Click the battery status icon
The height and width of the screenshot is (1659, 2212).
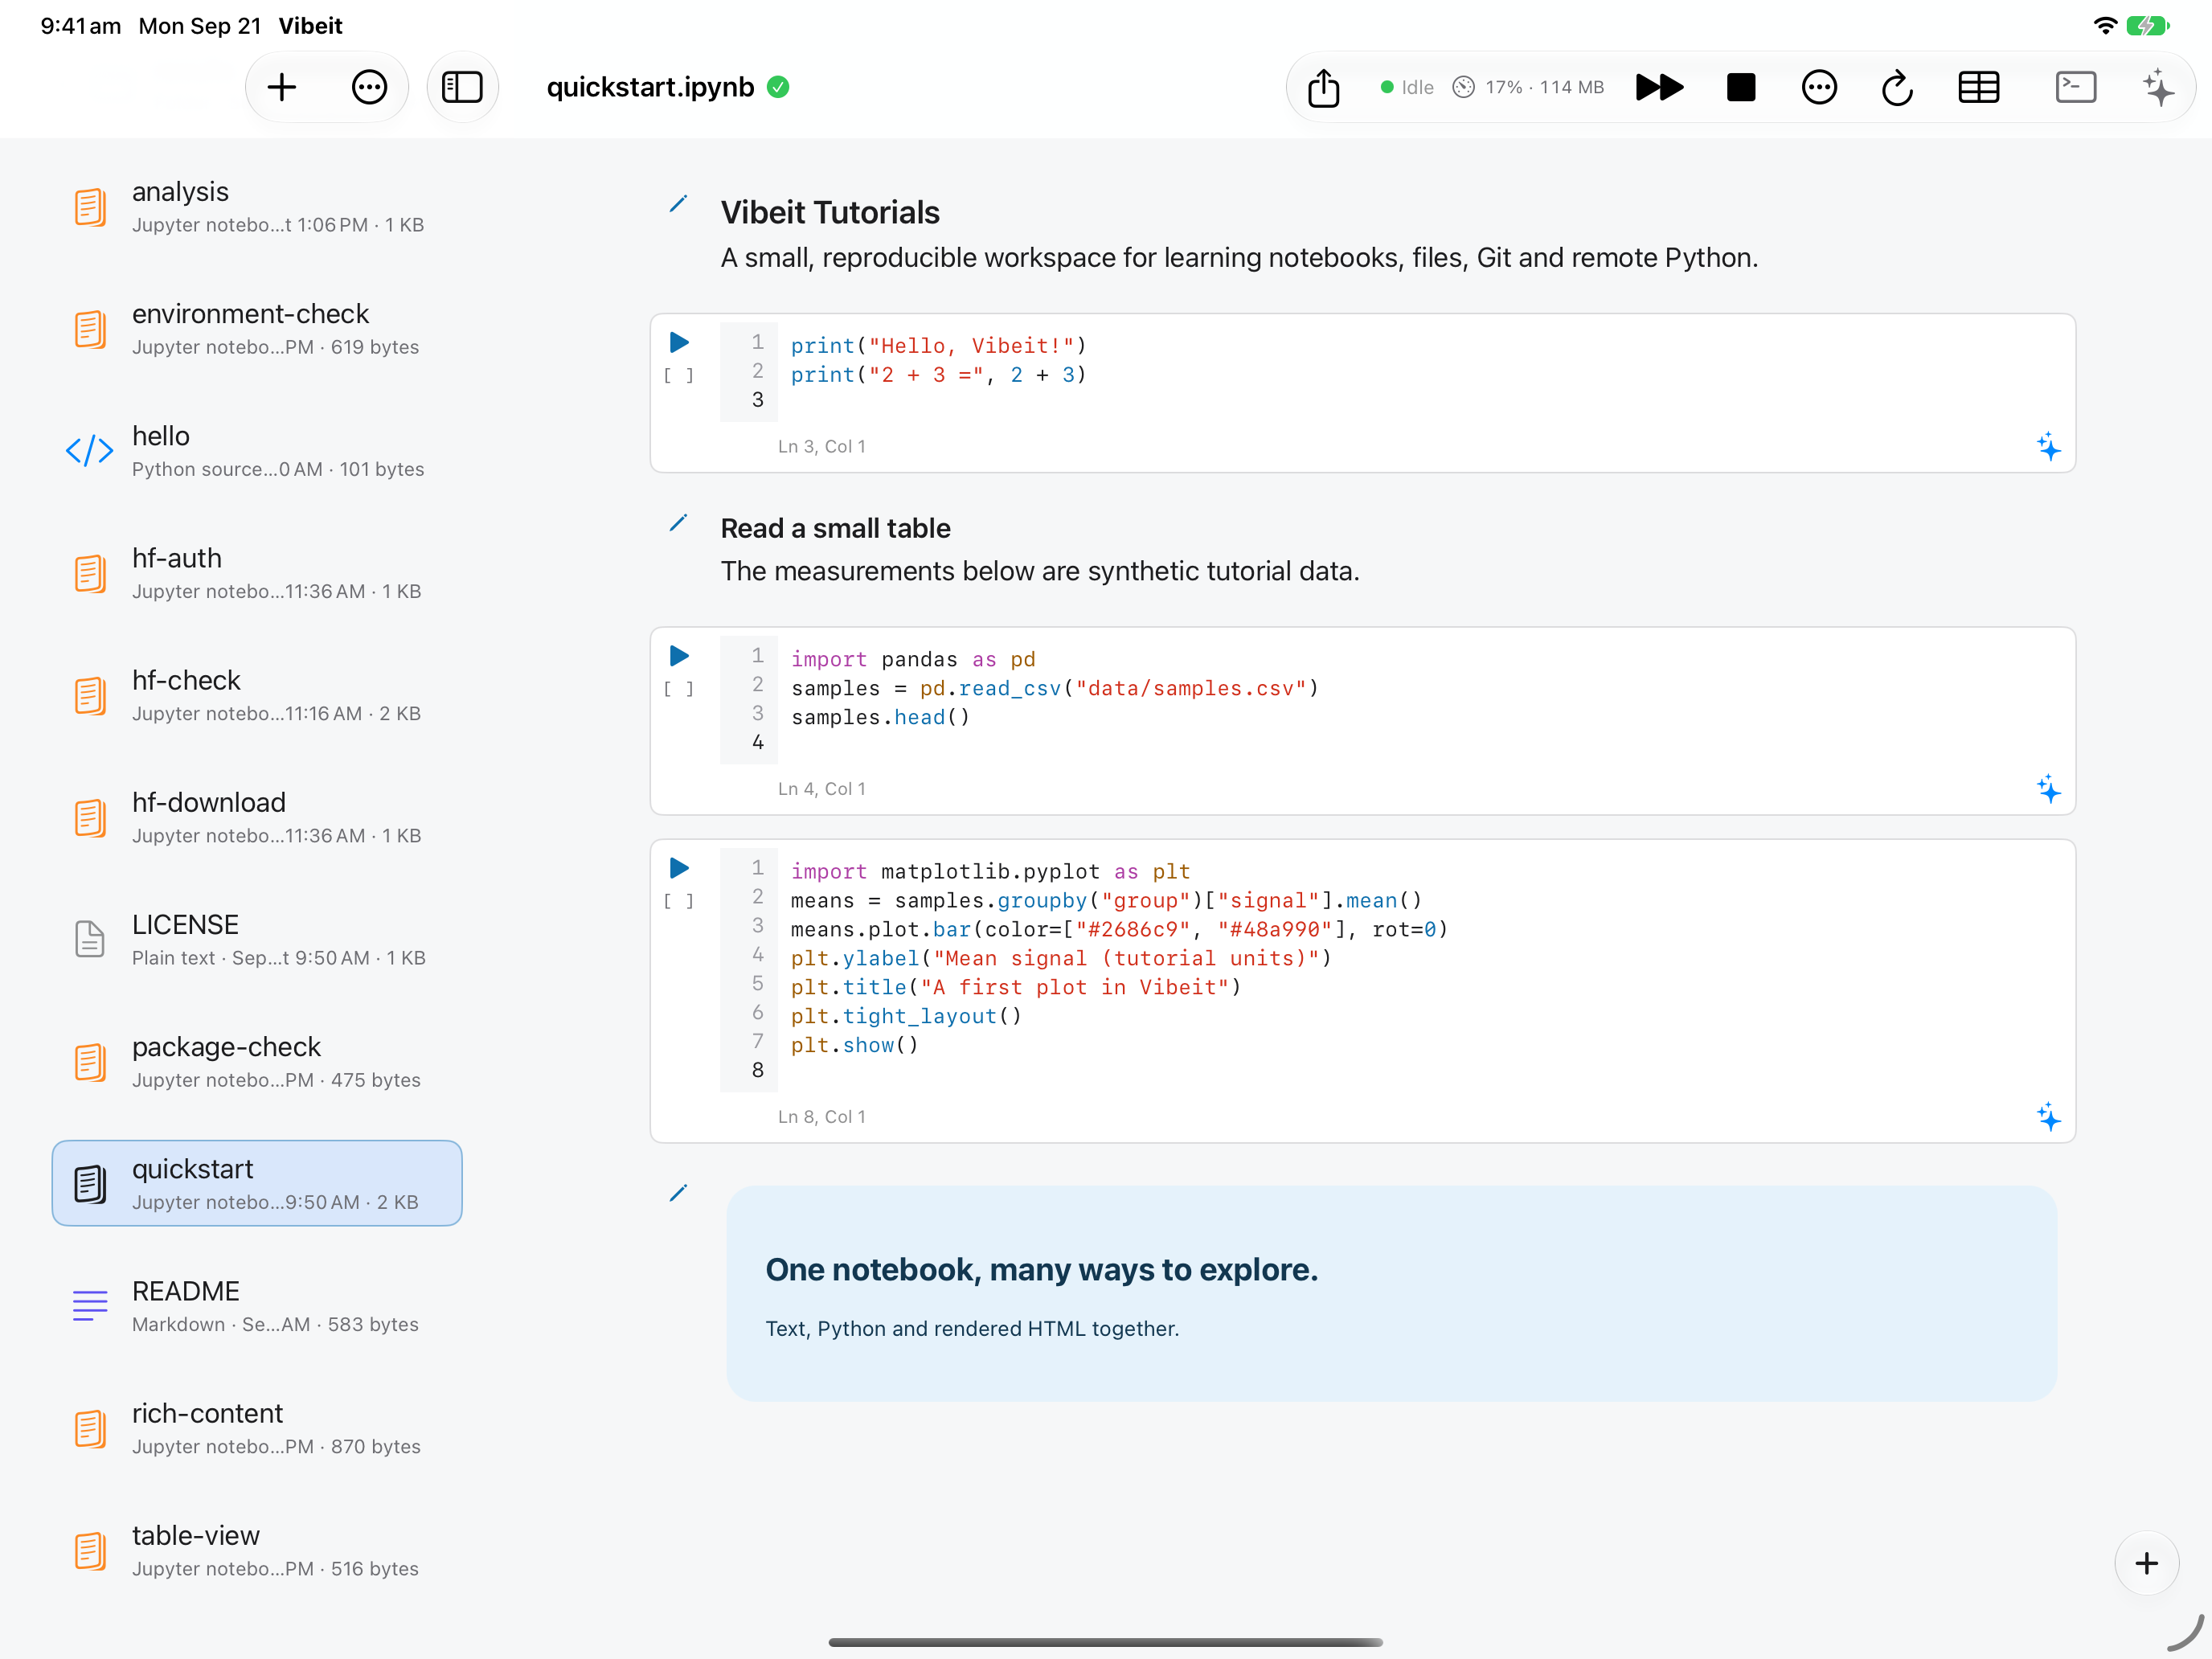coord(2147,25)
